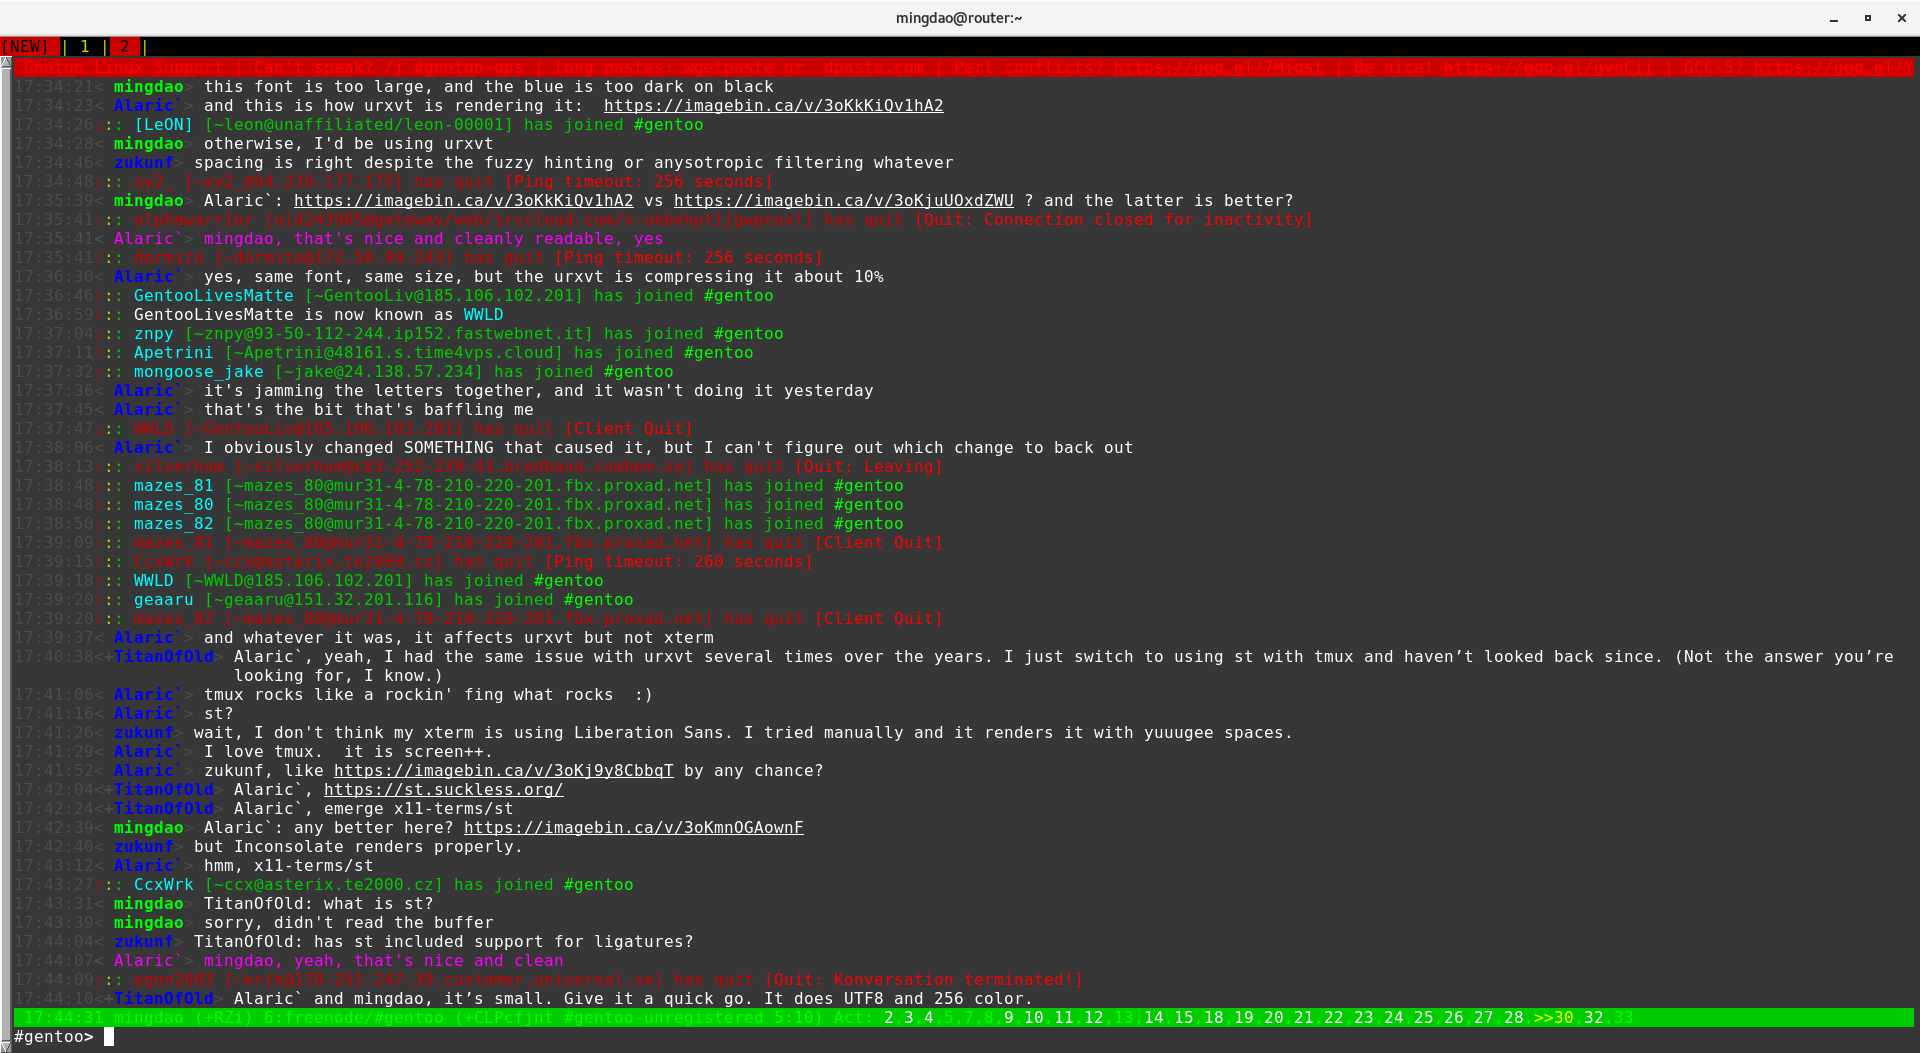Click the scrollbar up arrow
This screenshot has height=1053, width=1920.
tap(6, 63)
